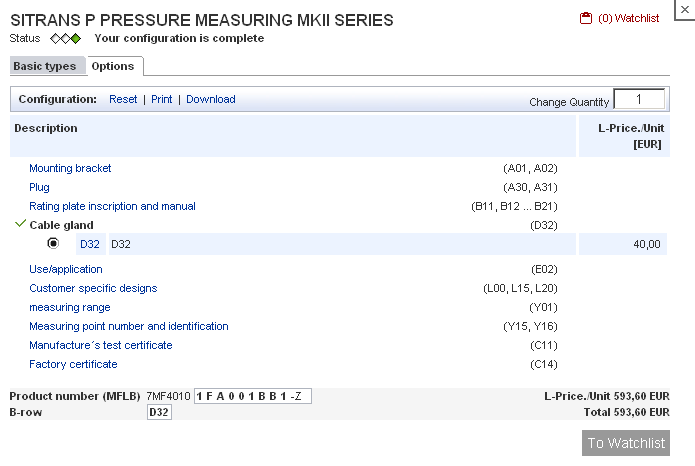Expand the measuring range option group
695x466 pixels.
click(x=70, y=308)
